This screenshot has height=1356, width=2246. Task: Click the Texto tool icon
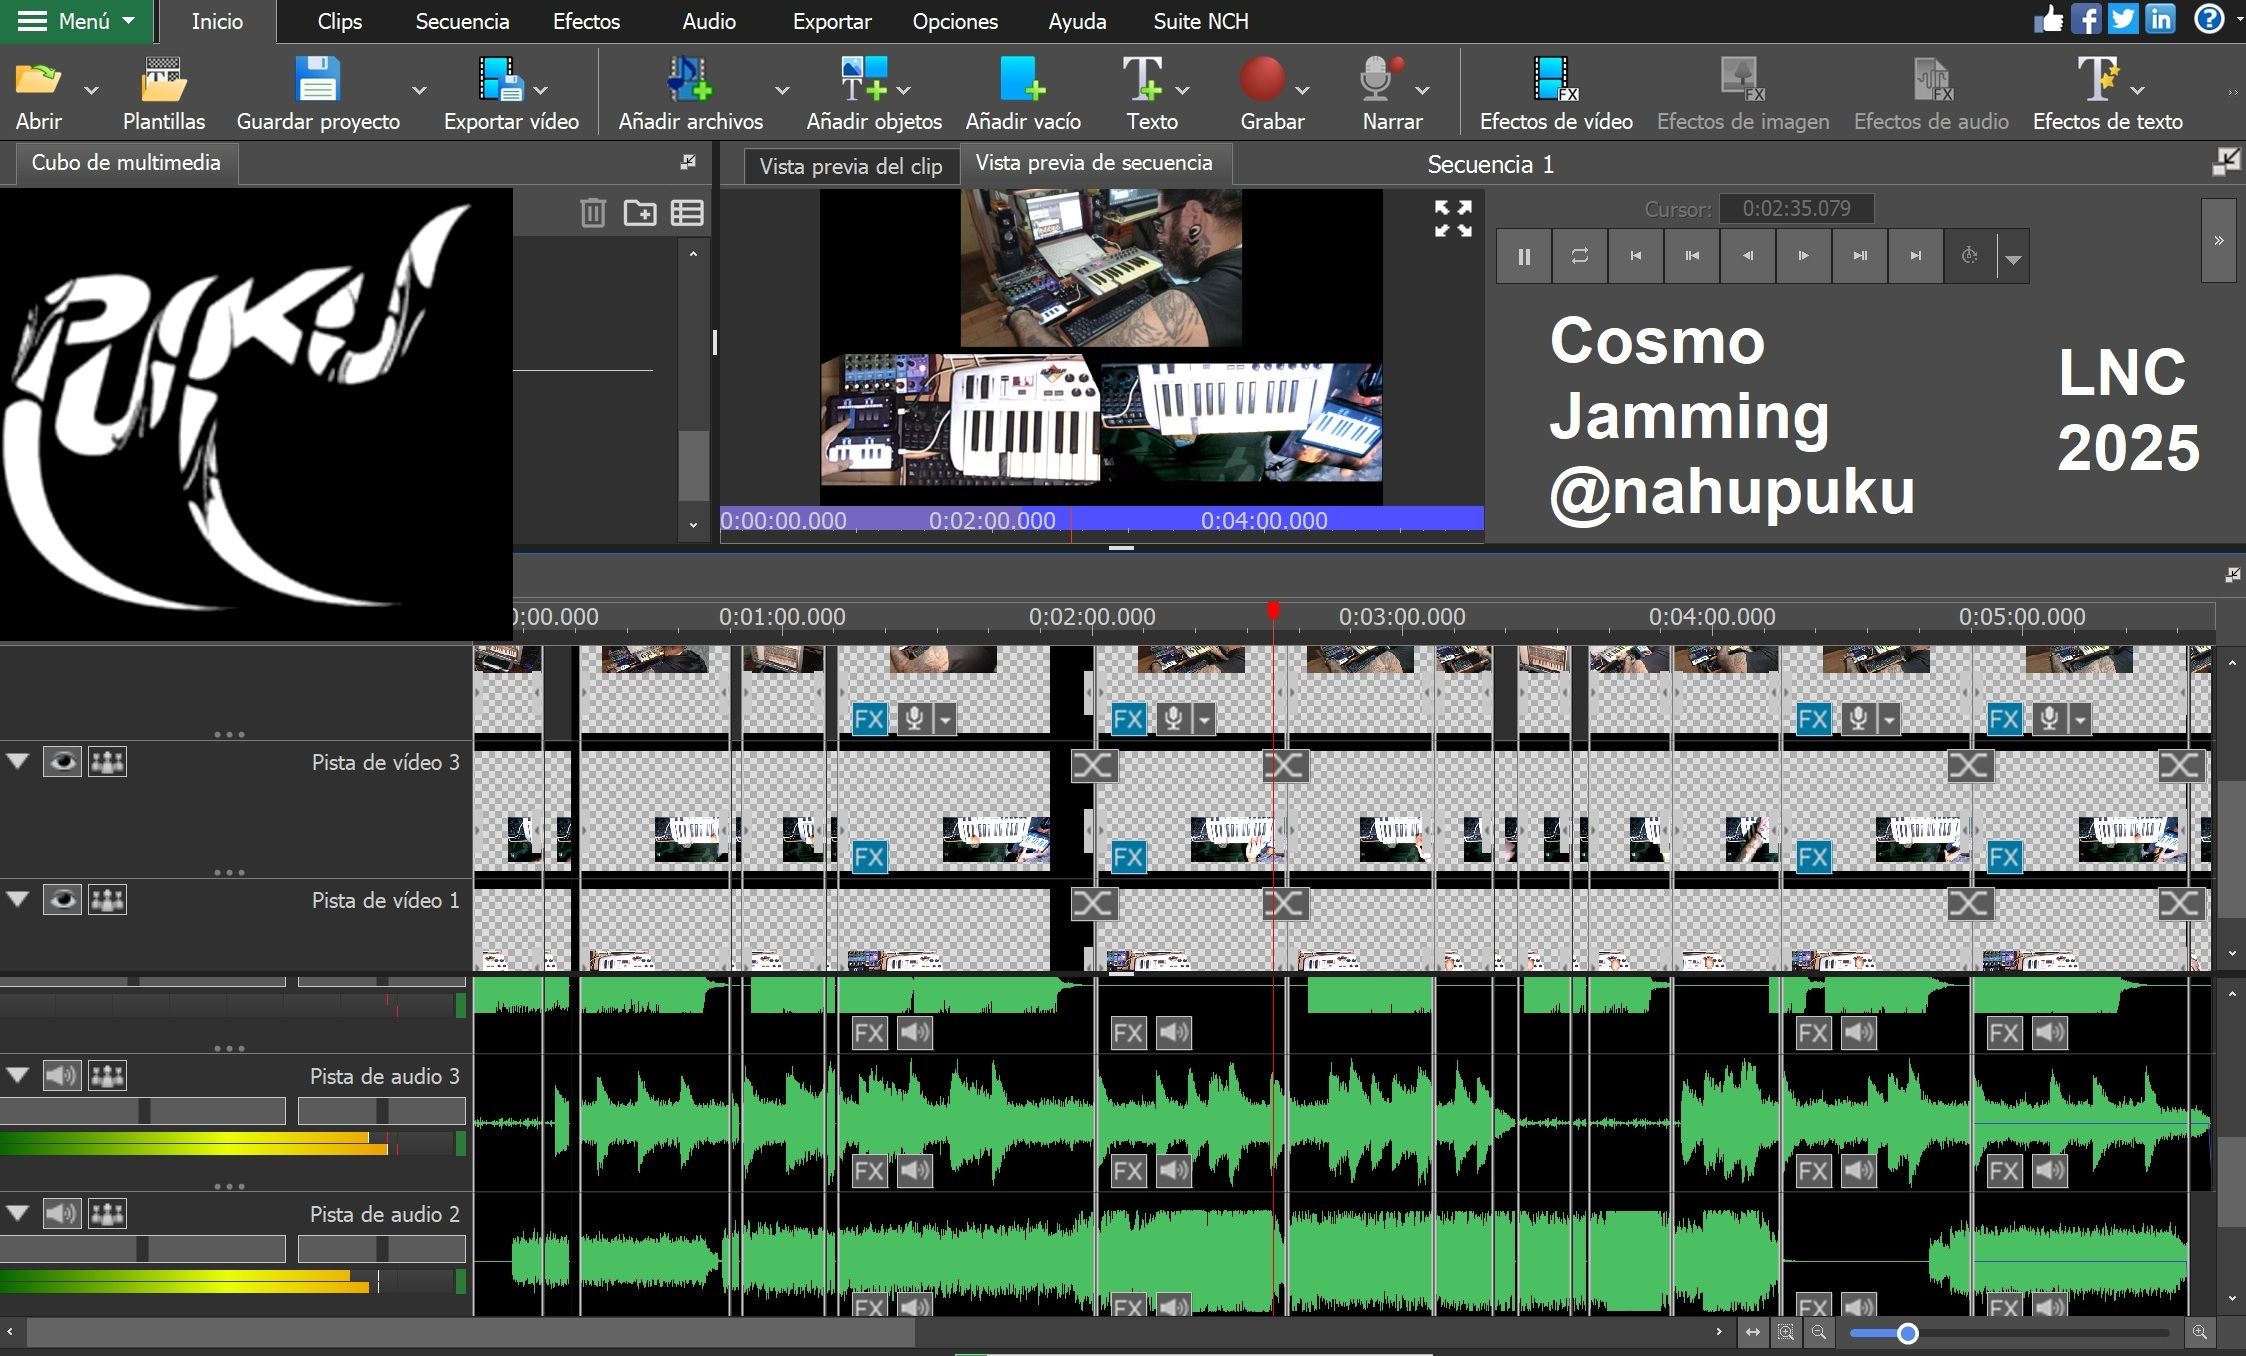tap(1142, 79)
